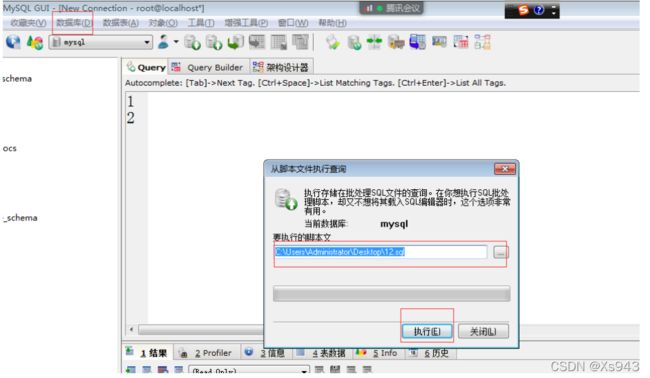Click the green curved-arrow database icon
The height and width of the screenshot is (378, 650).
tap(235, 42)
